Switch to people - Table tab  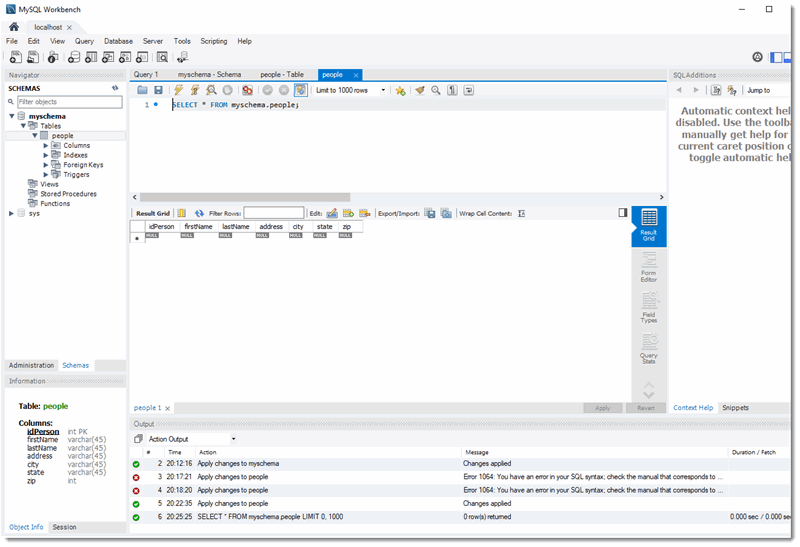click(282, 74)
